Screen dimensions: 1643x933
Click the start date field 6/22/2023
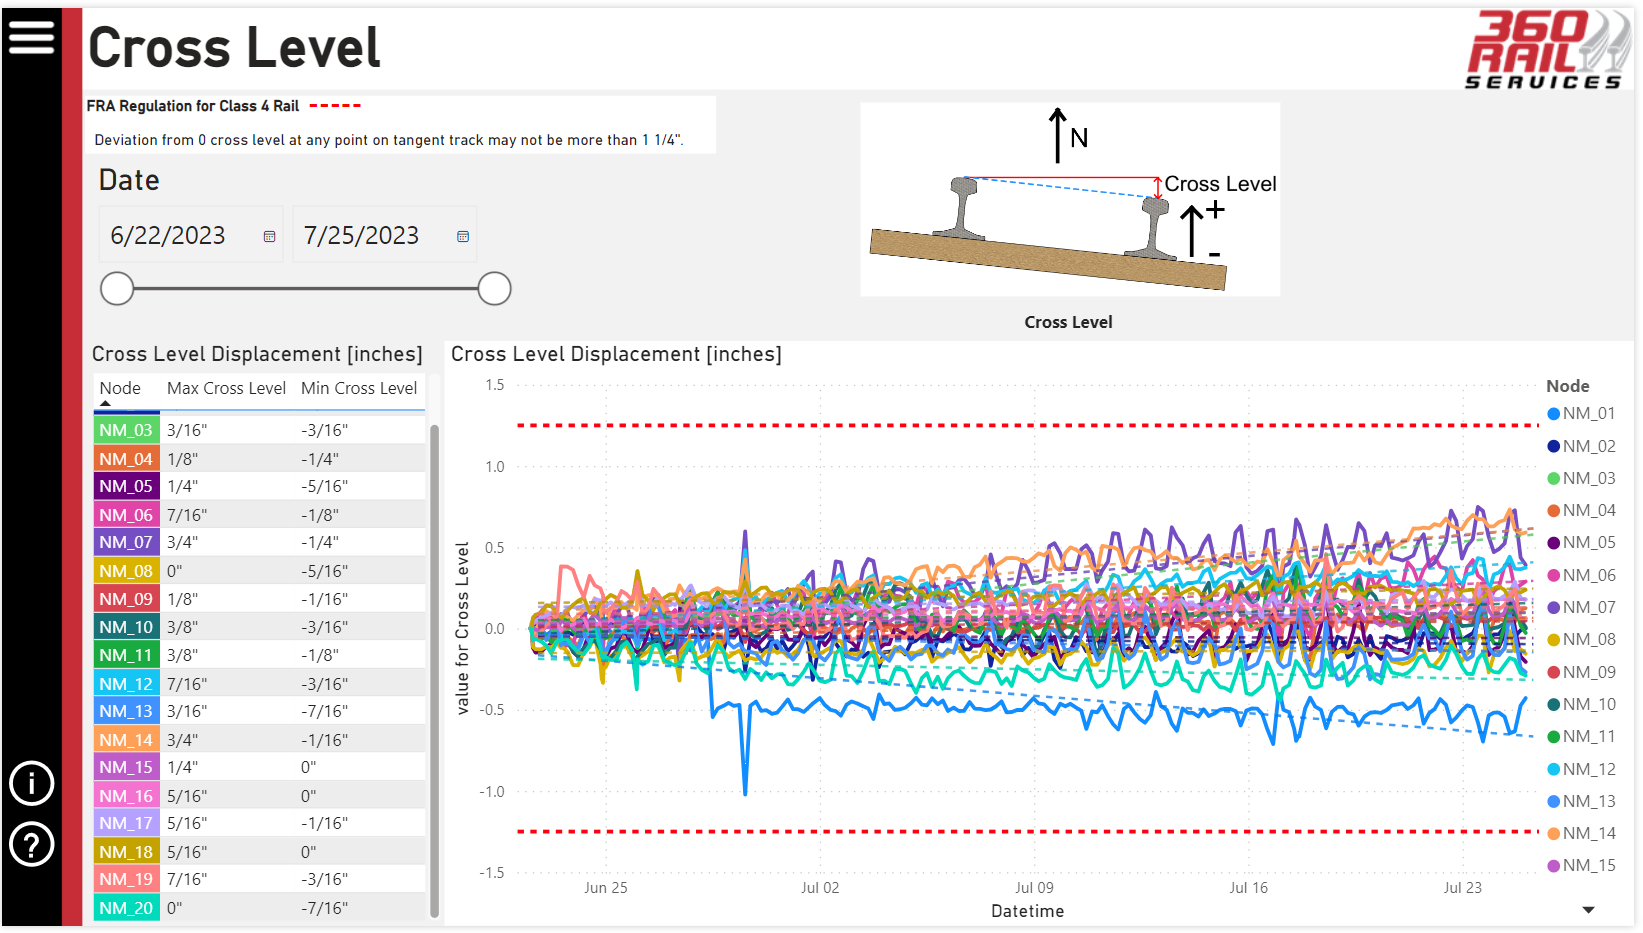[190, 235]
